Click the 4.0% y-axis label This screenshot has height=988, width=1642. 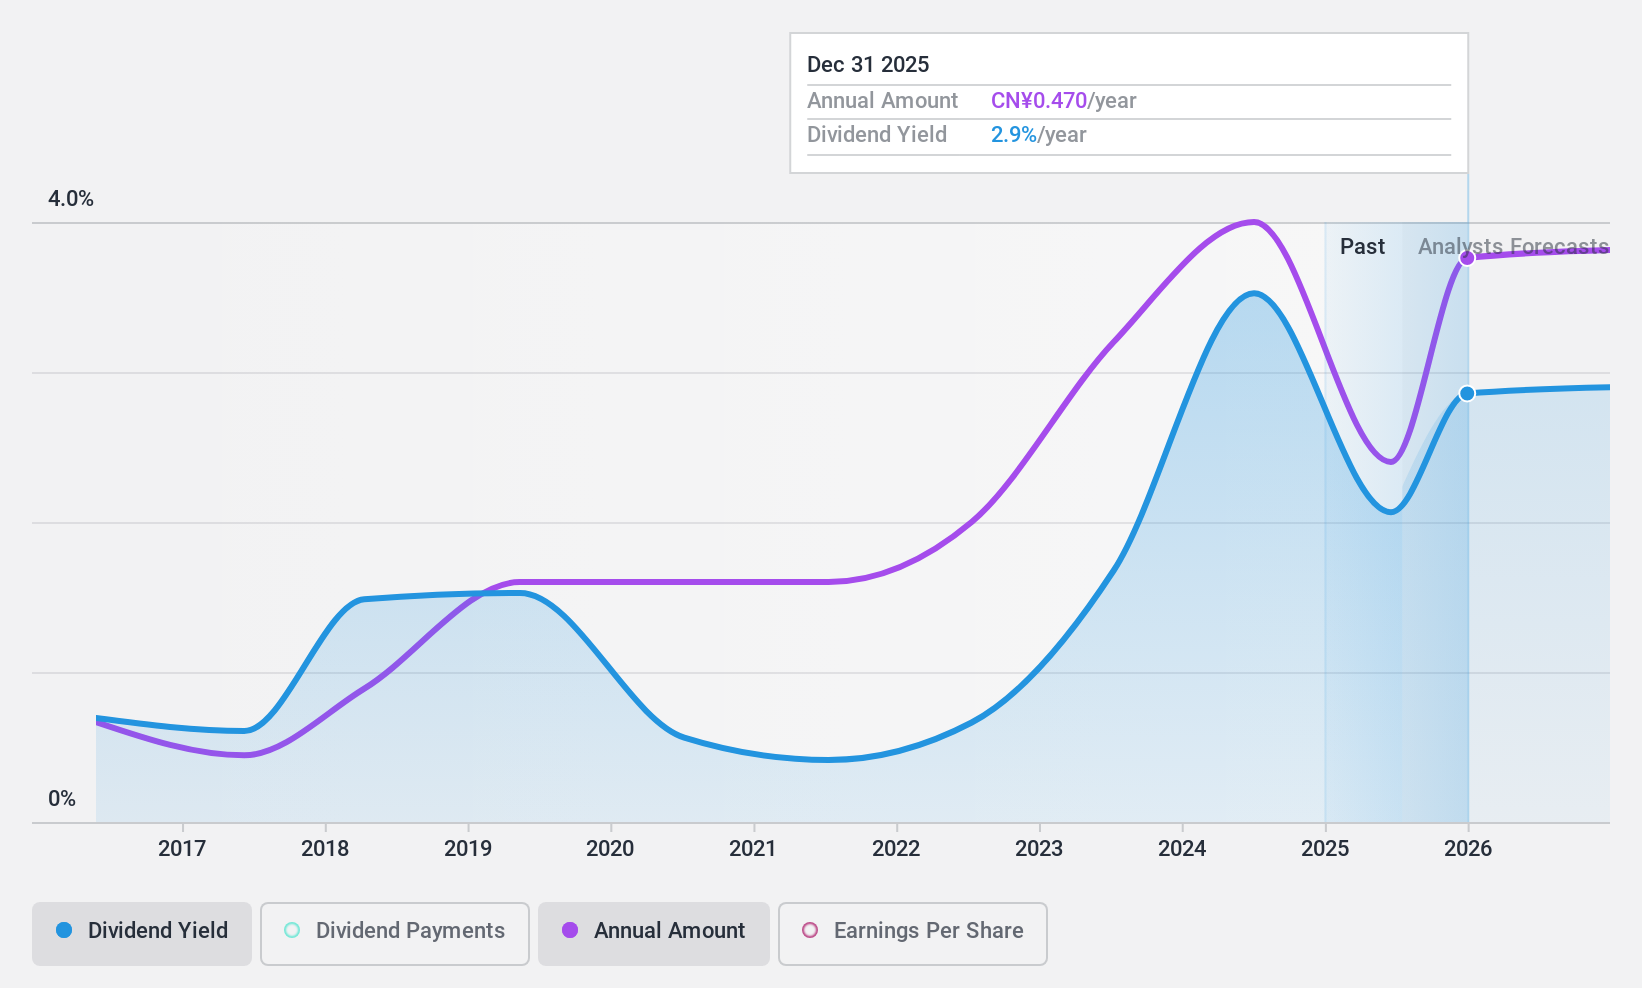click(x=71, y=199)
